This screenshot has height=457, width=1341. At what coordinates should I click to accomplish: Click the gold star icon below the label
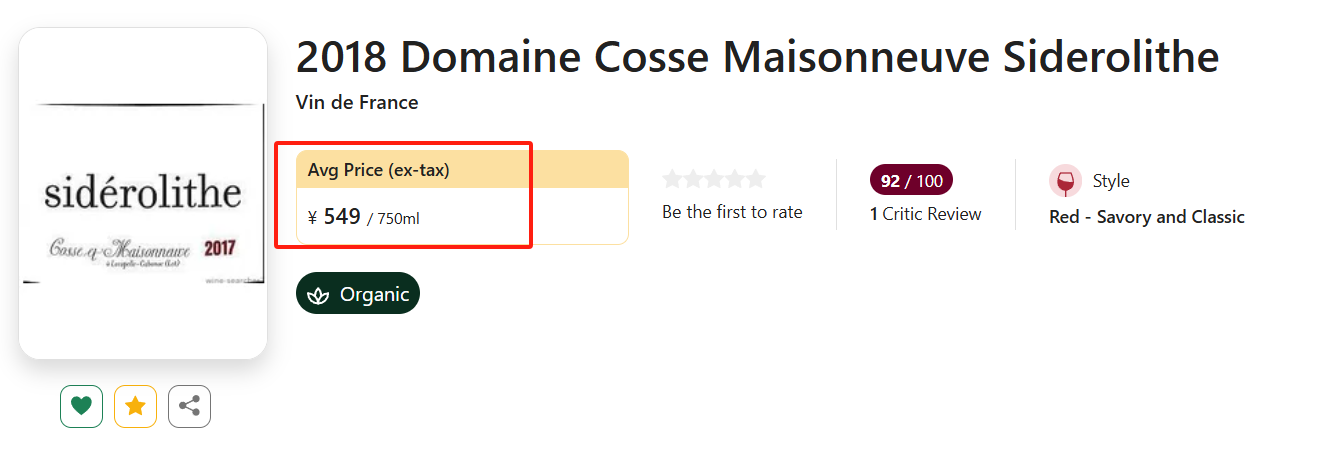click(135, 406)
